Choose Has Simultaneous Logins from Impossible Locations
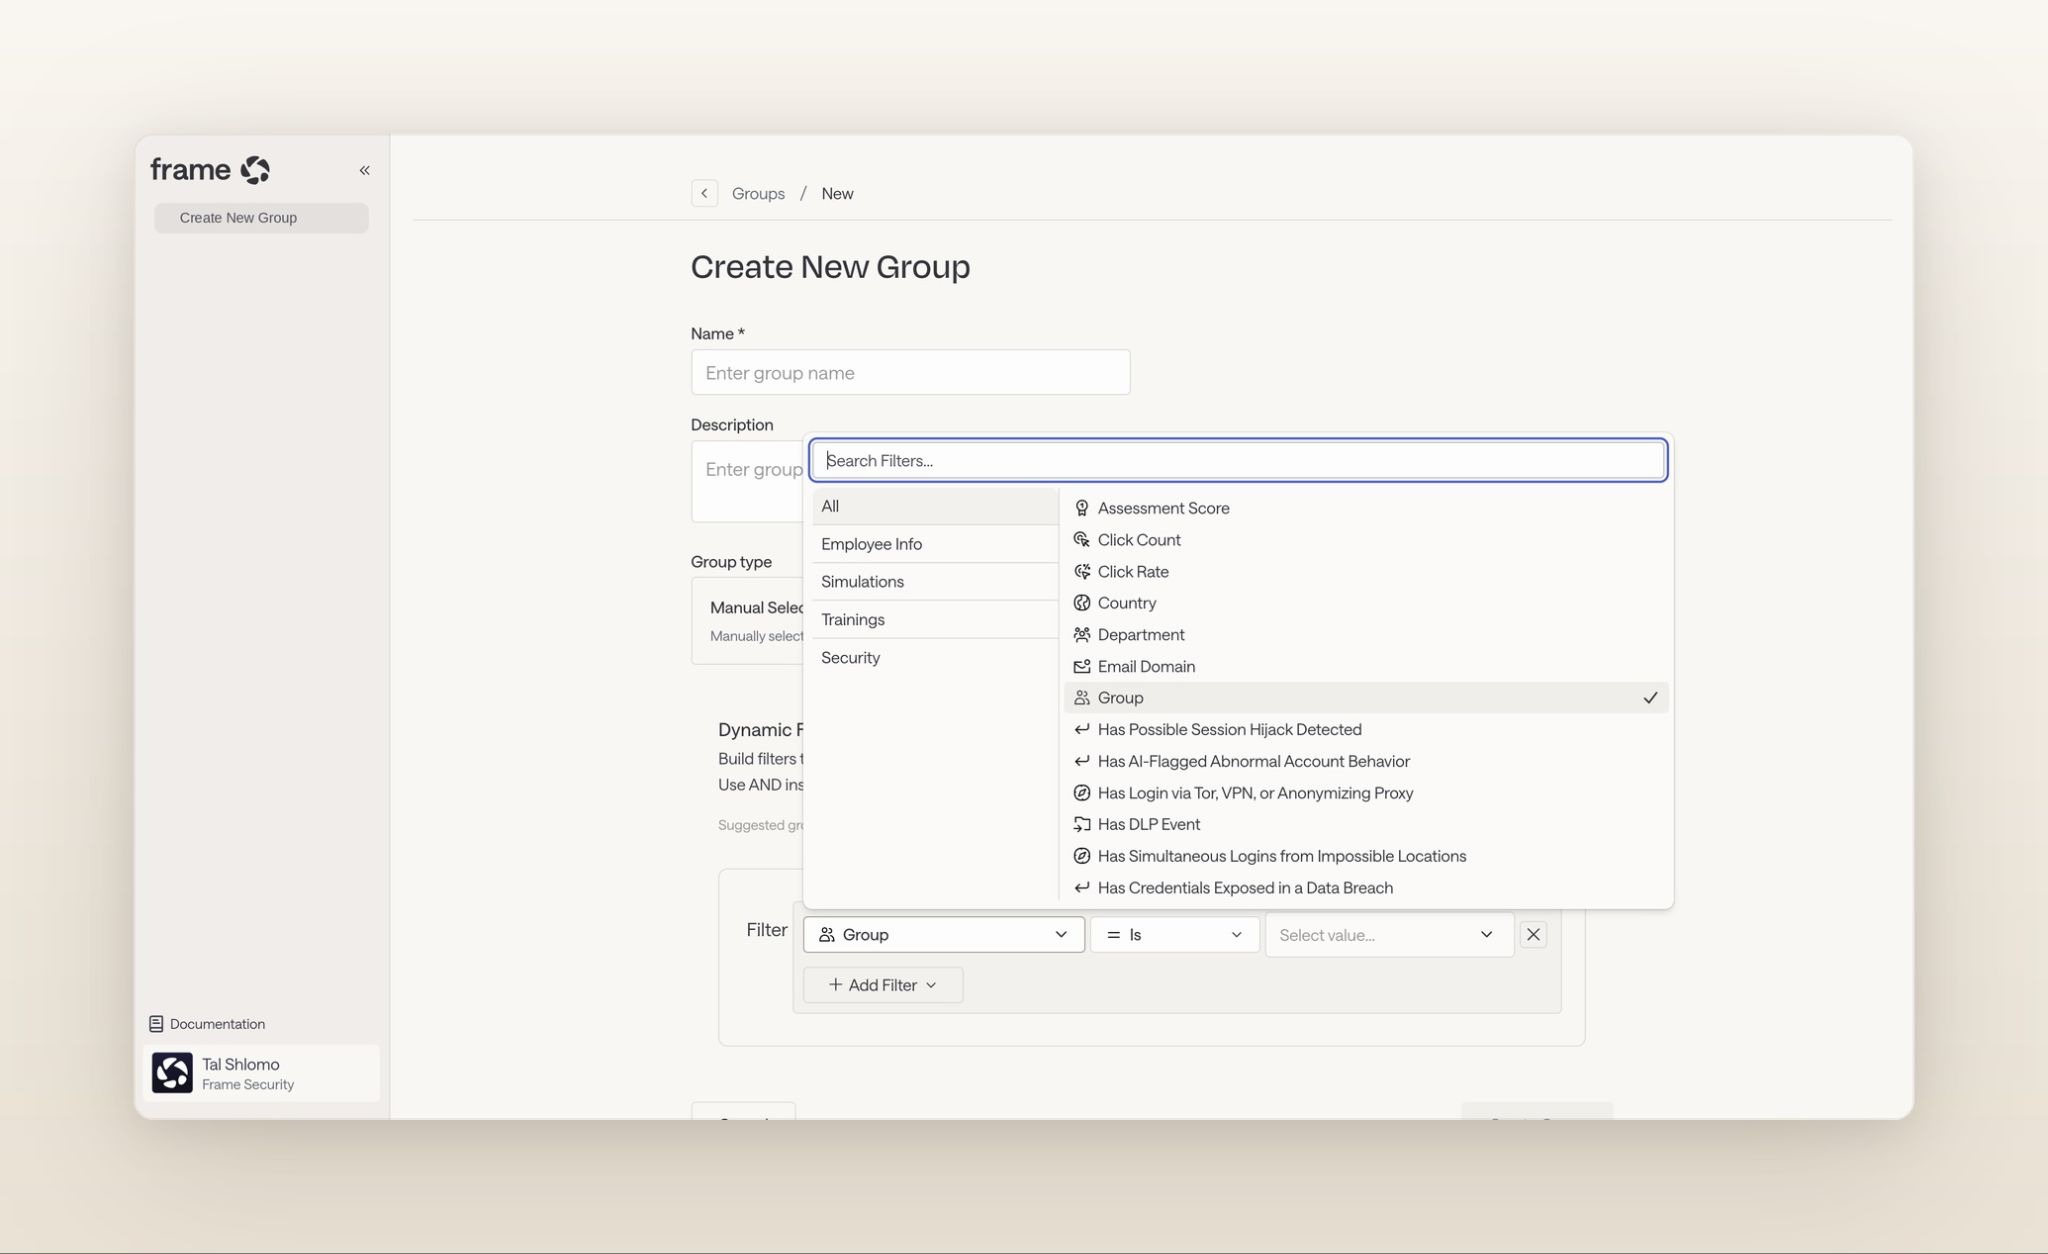This screenshot has width=2048, height=1254. click(x=1366, y=856)
